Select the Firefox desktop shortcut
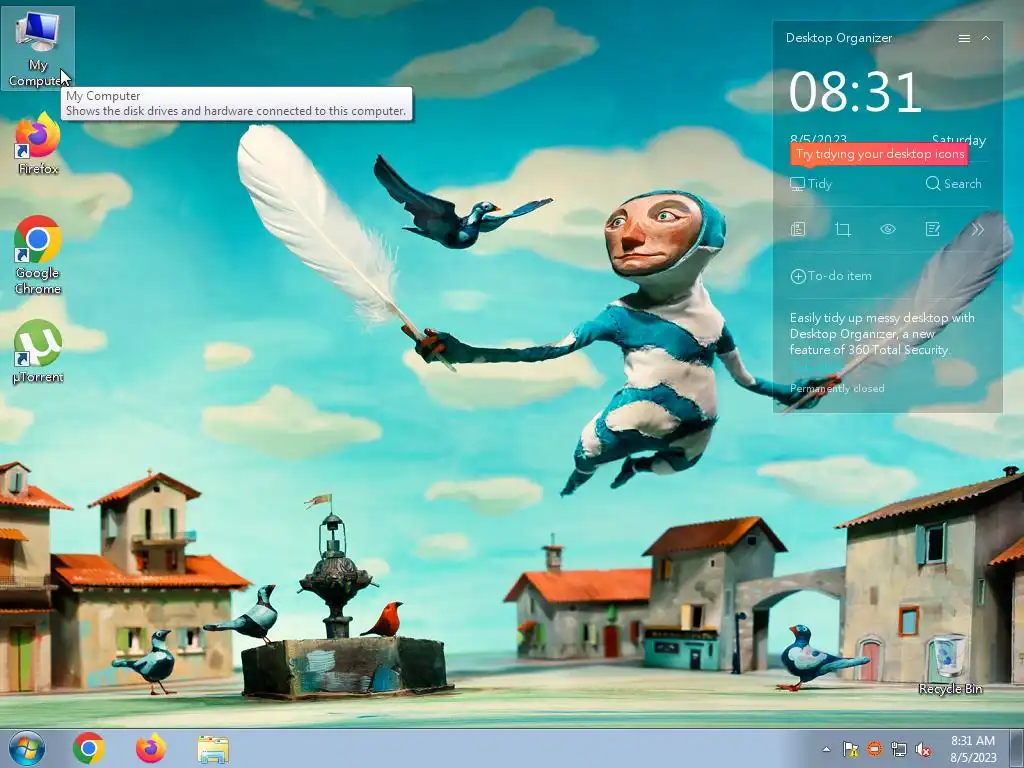This screenshot has height=768, width=1024. (x=38, y=144)
